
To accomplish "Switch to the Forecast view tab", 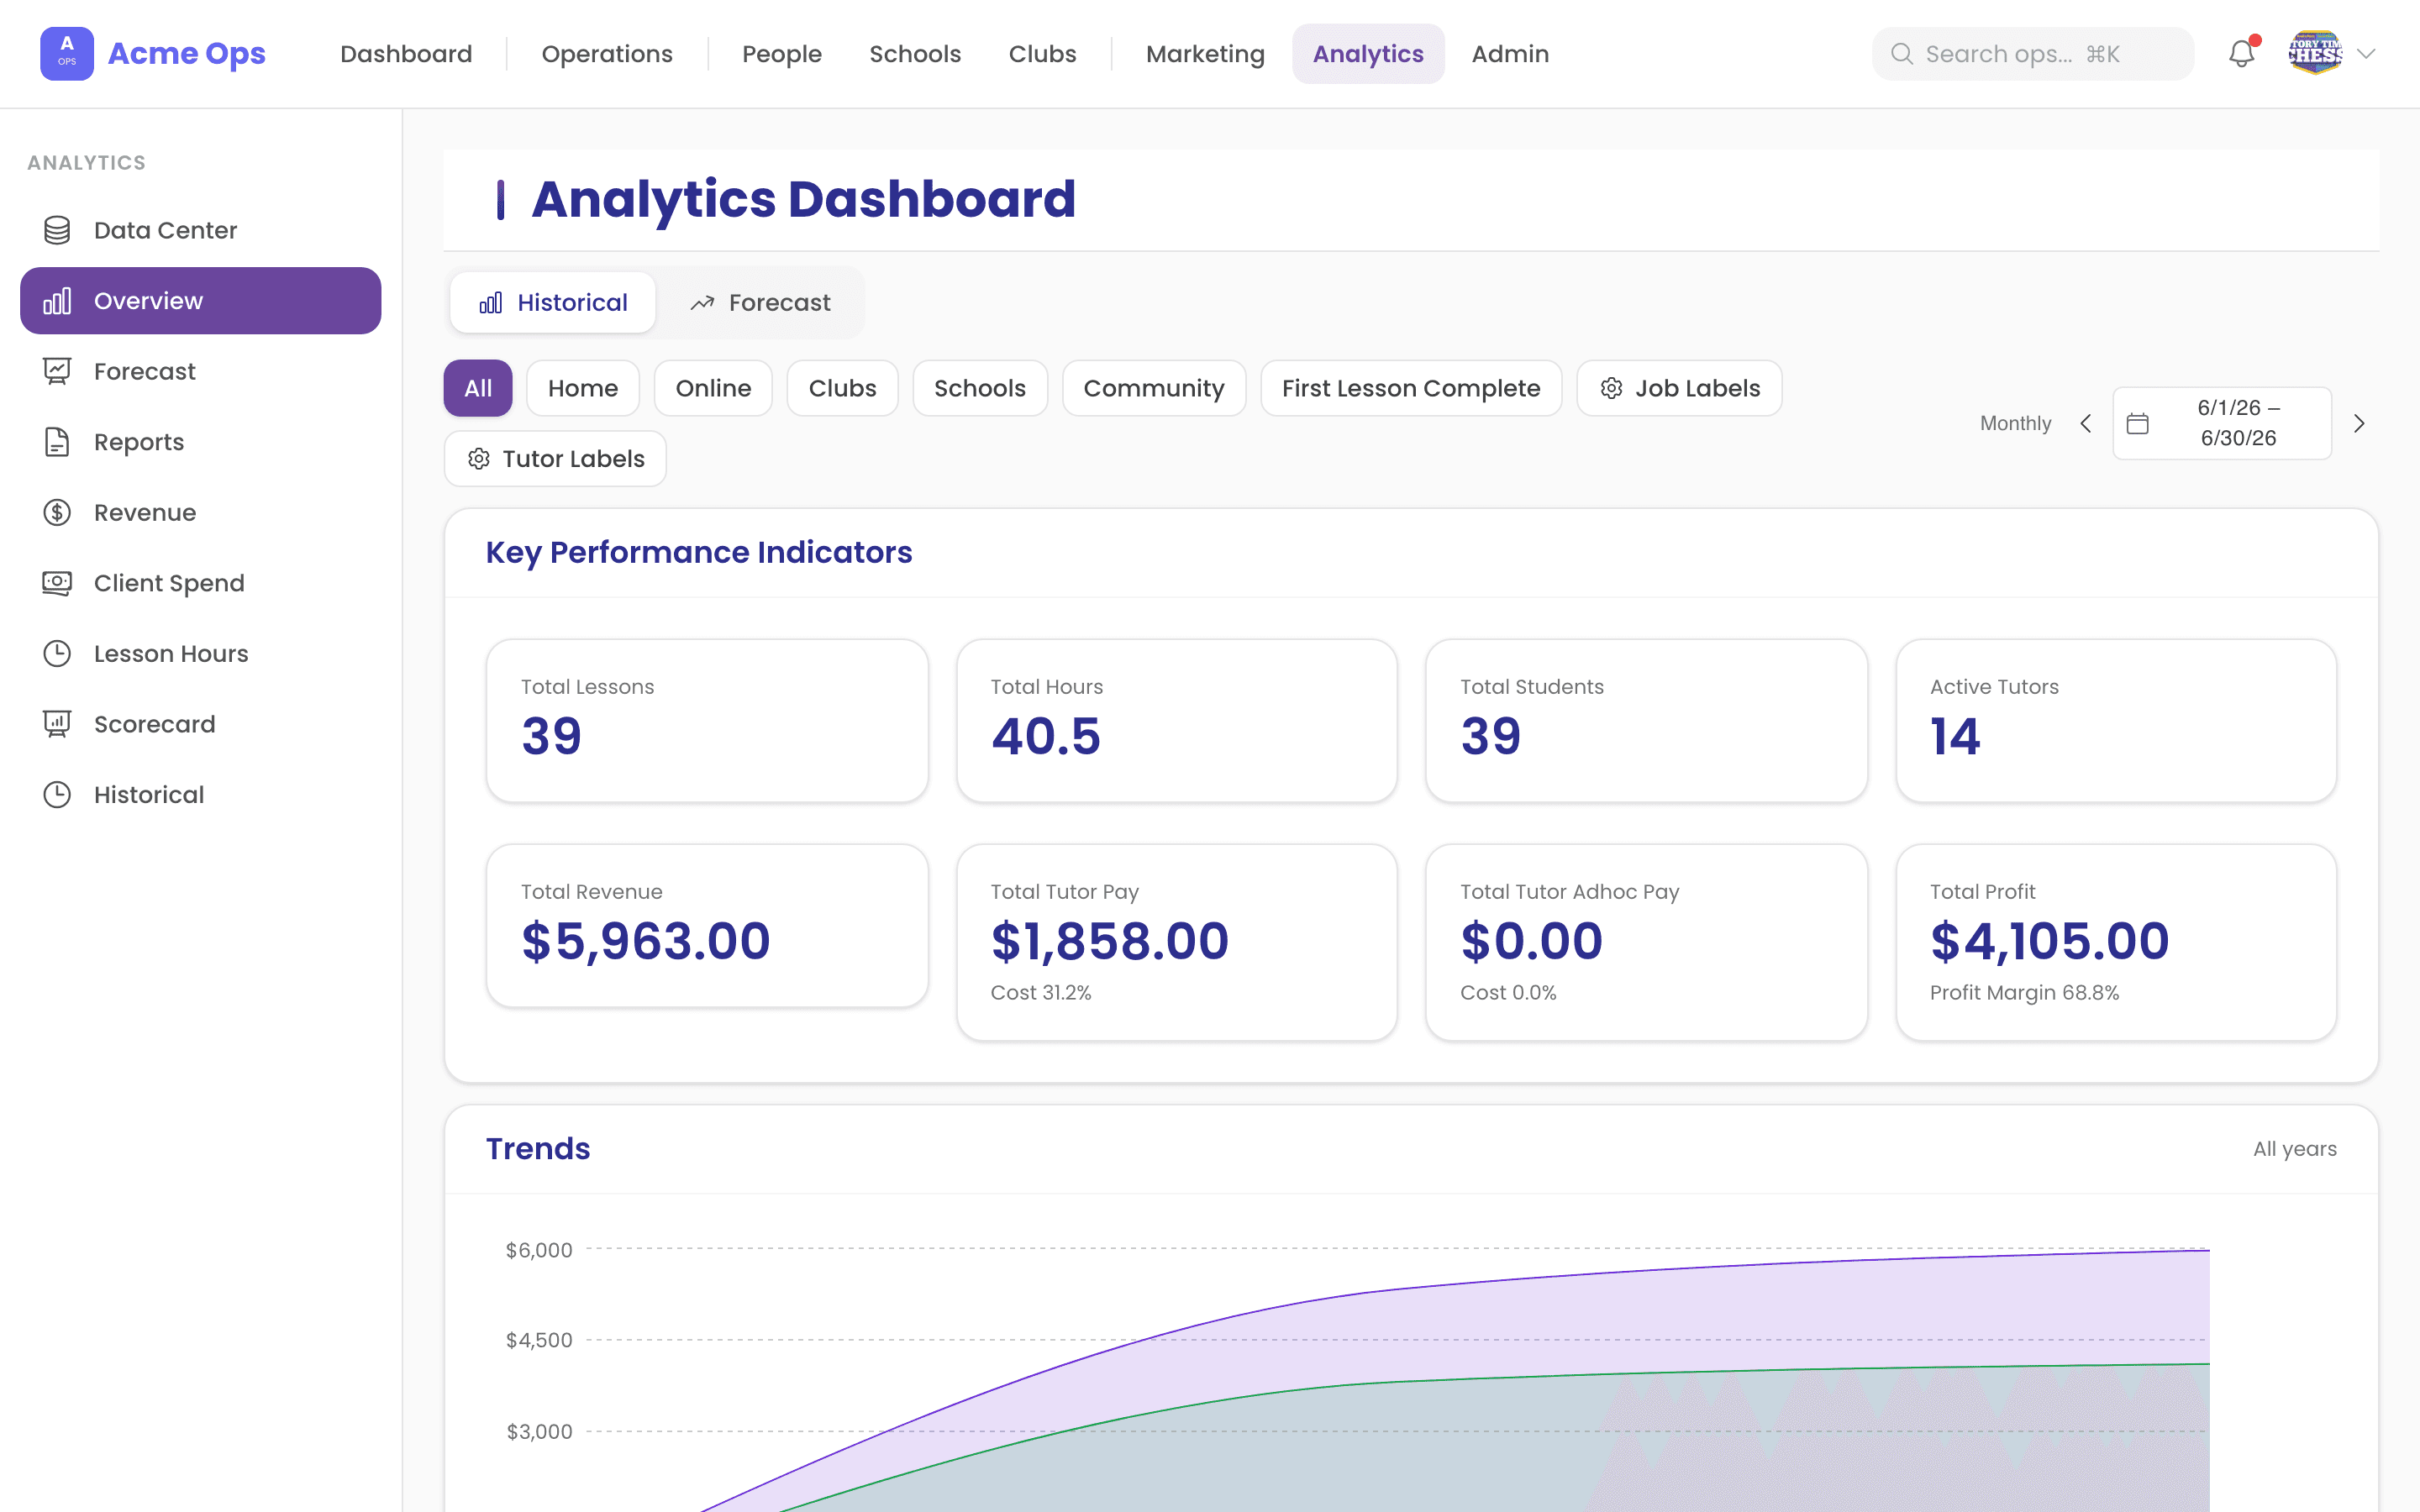I will point(760,302).
